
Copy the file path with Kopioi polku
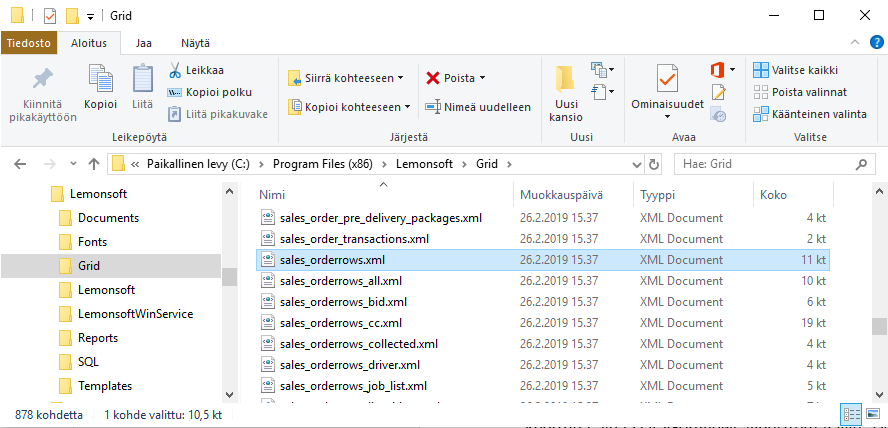click(x=210, y=92)
